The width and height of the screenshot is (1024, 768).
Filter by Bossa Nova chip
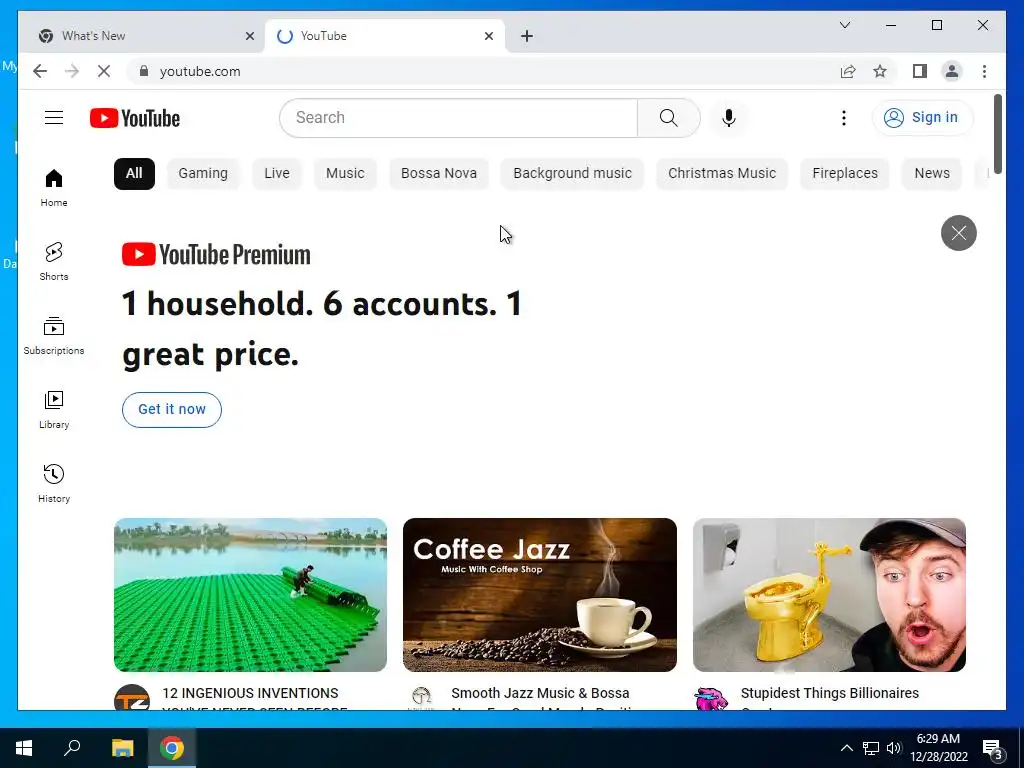[x=439, y=174]
